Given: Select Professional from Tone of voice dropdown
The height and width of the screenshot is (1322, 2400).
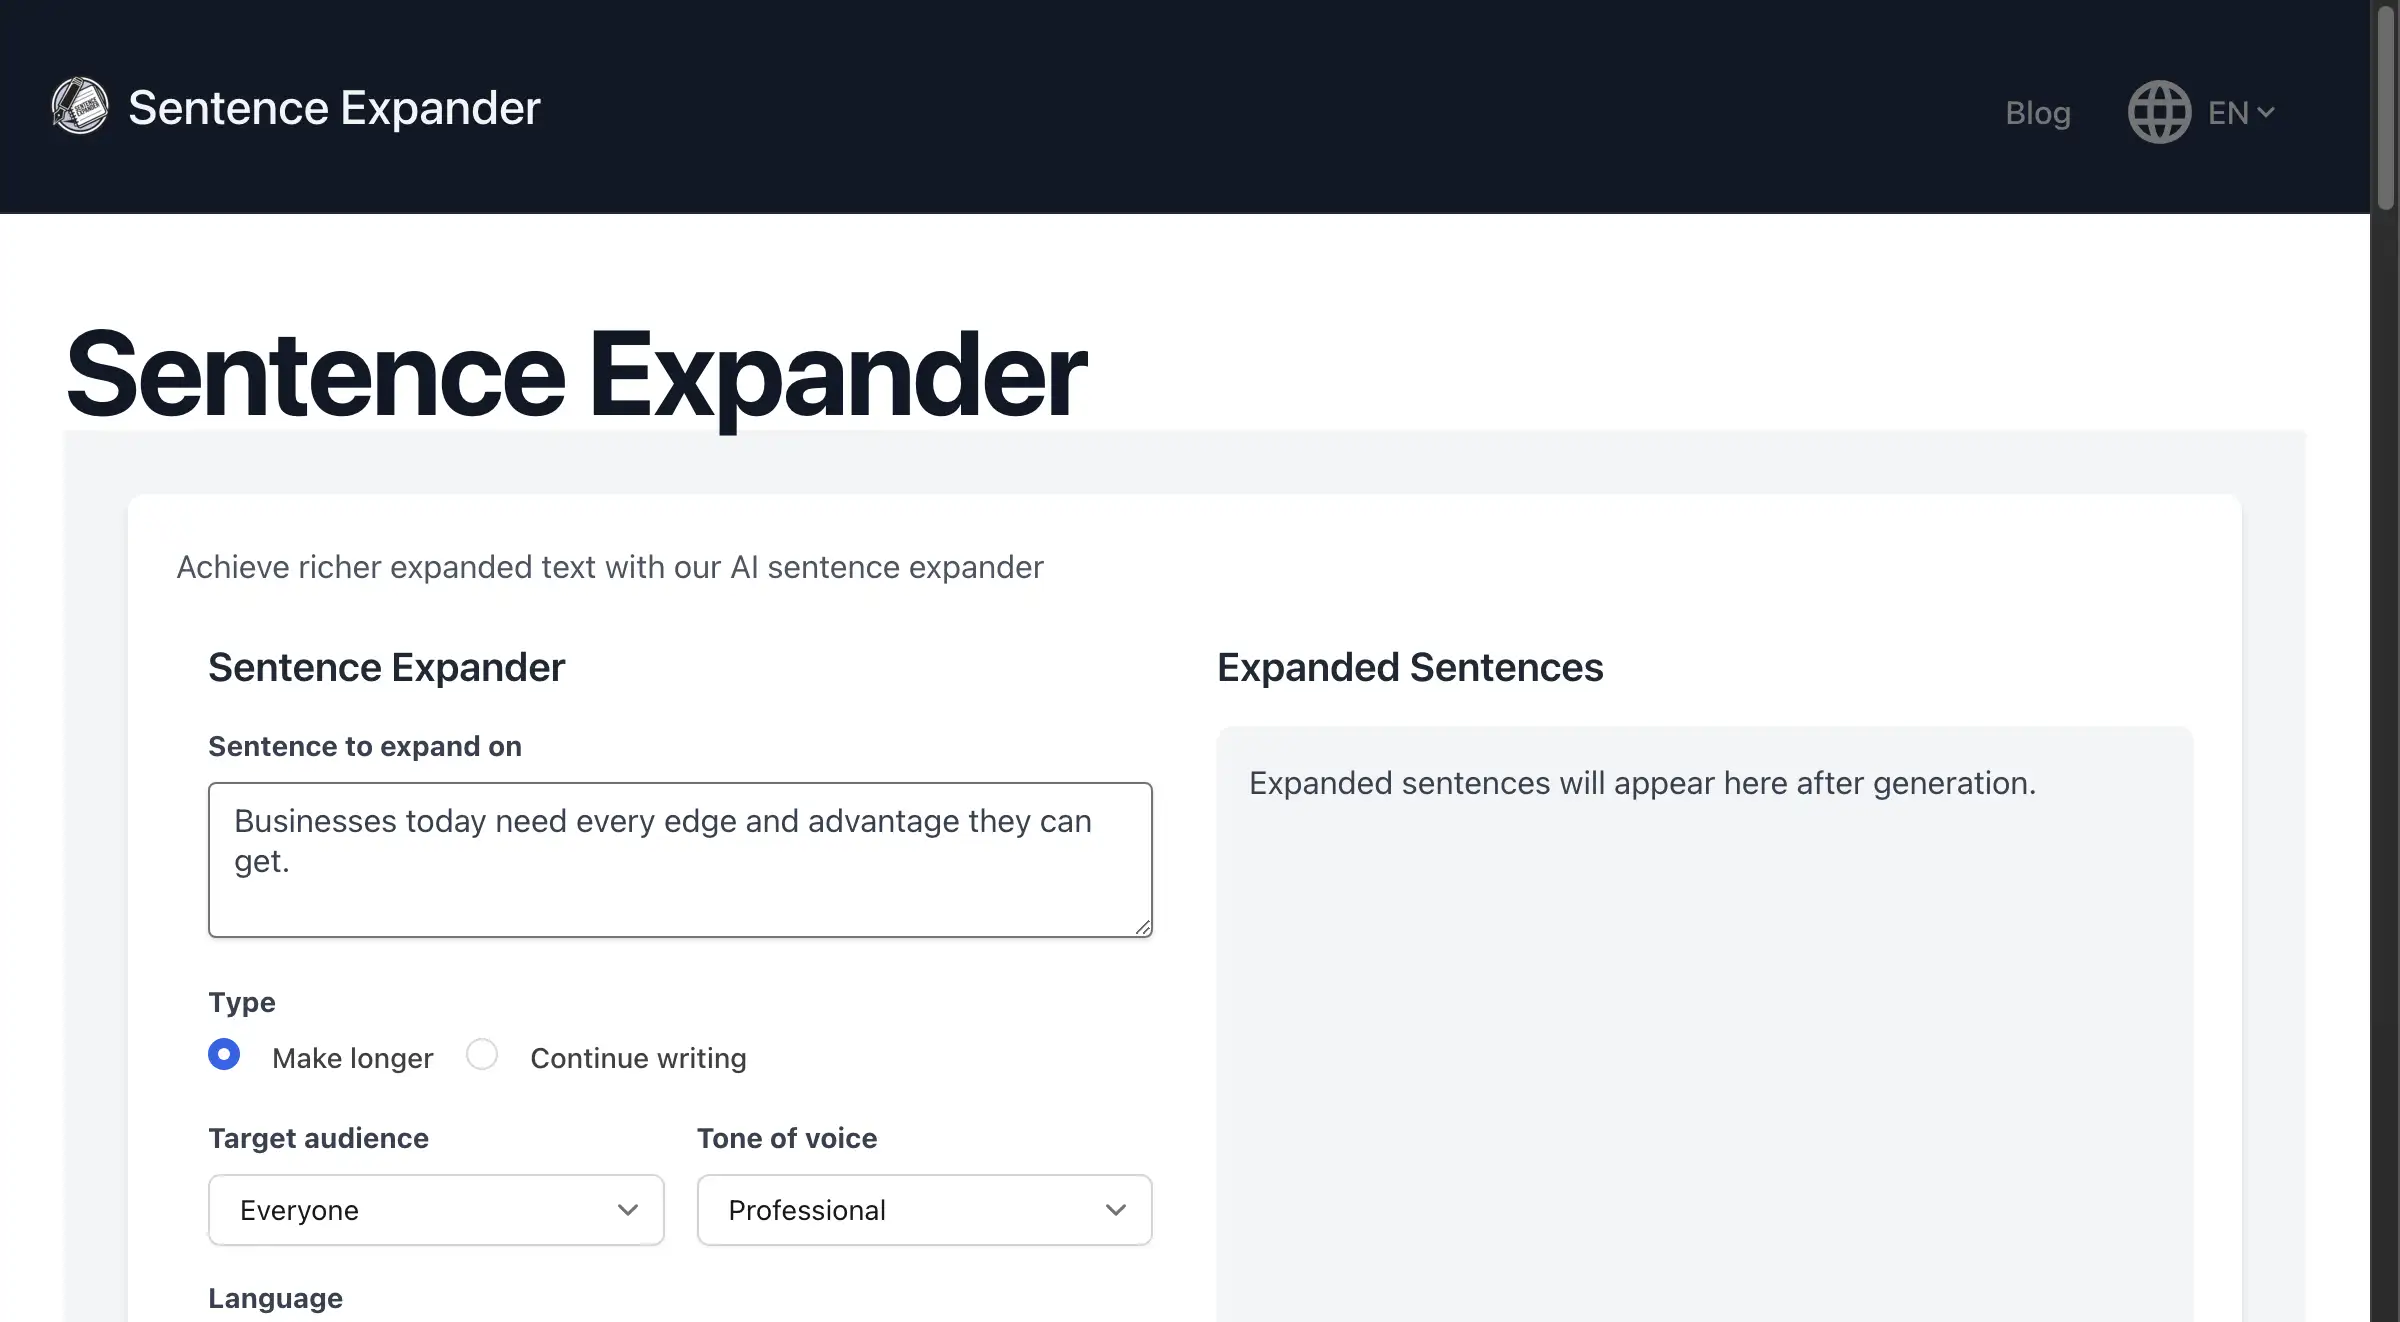Looking at the screenshot, I should (x=924, y=1210).
